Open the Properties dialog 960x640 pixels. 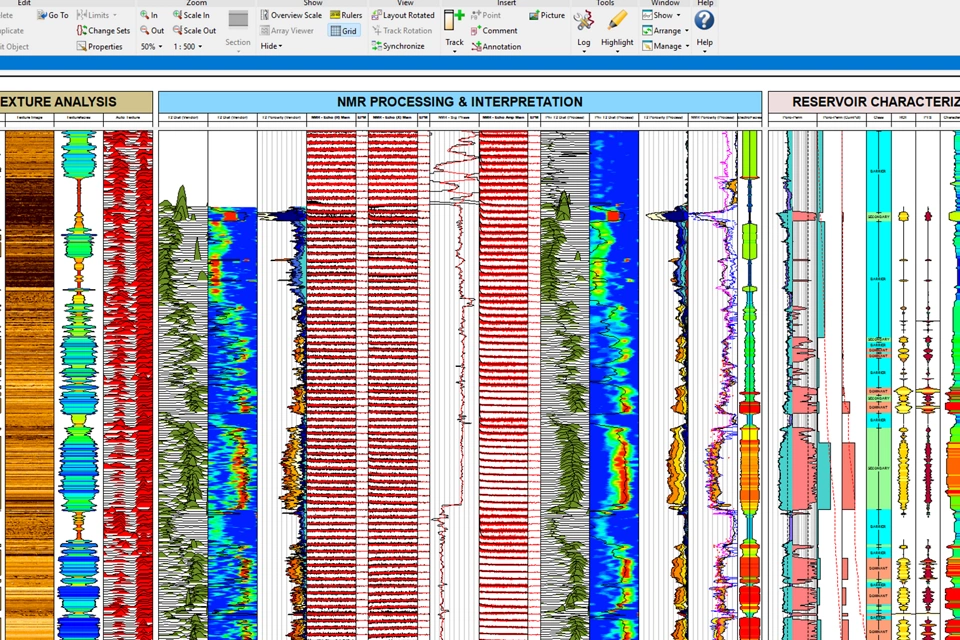pyautogui.click(x=100, y=46)
